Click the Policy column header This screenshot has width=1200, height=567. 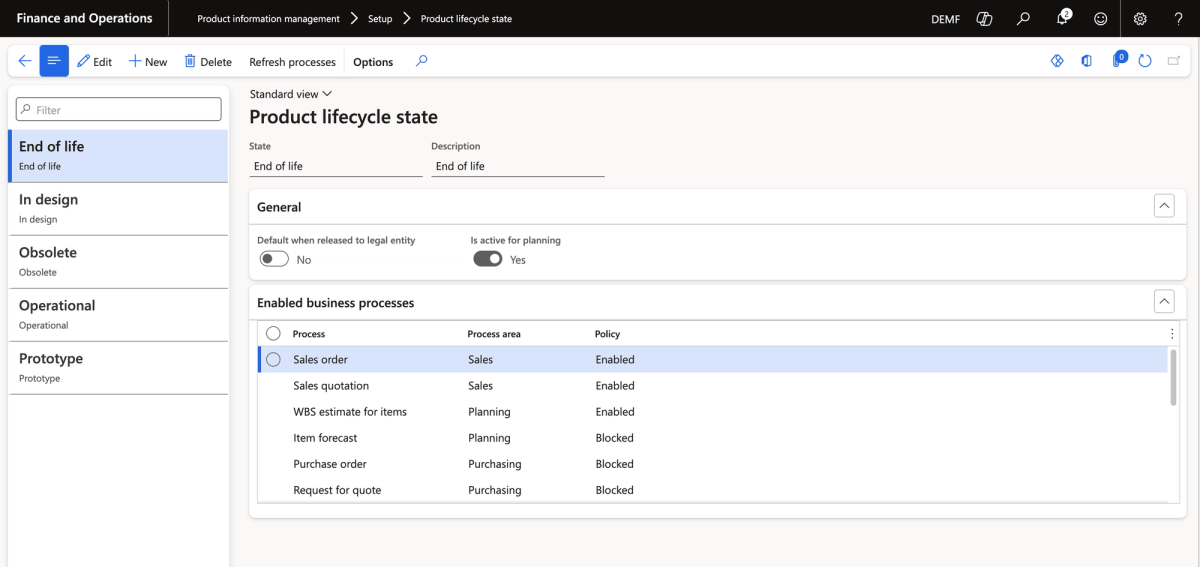607,334
